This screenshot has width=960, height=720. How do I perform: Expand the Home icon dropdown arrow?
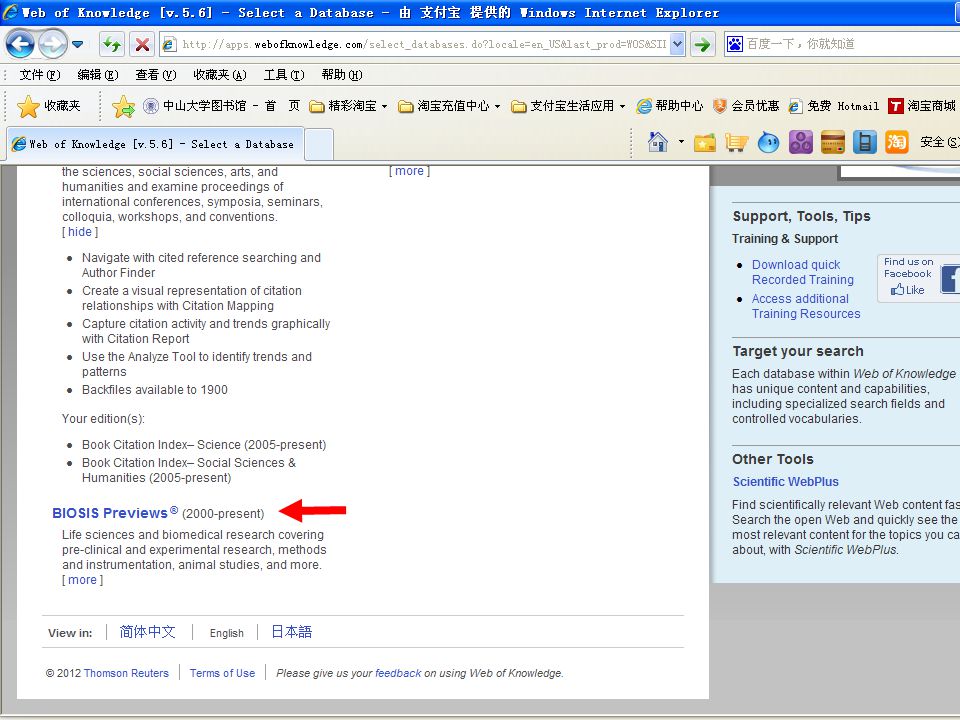pyautogui.click(x=681, y=142)
